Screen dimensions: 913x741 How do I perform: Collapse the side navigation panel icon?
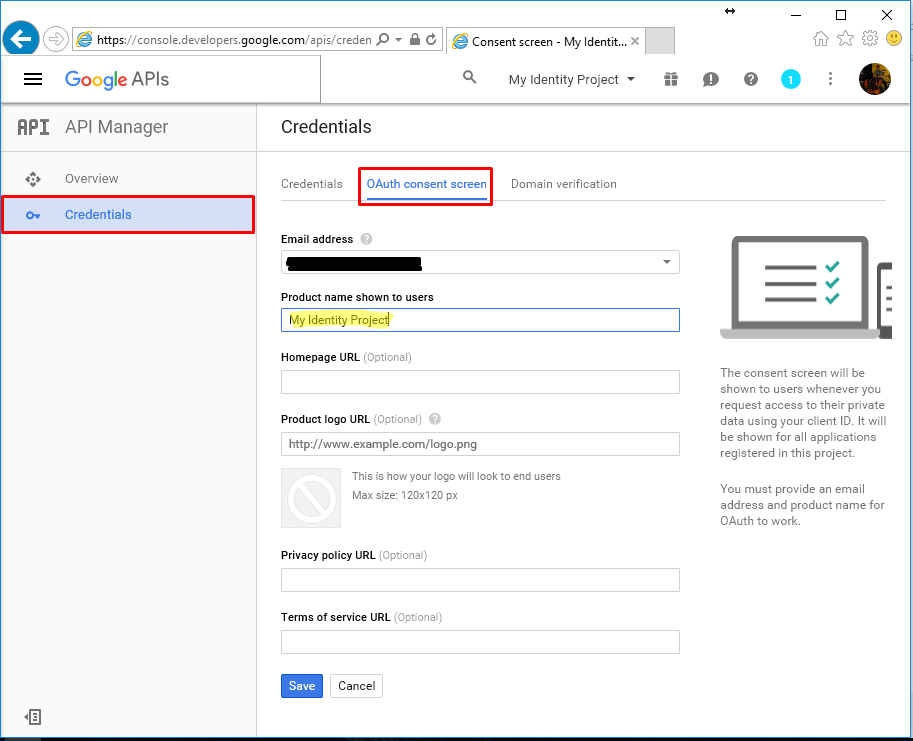click(33, 717)
